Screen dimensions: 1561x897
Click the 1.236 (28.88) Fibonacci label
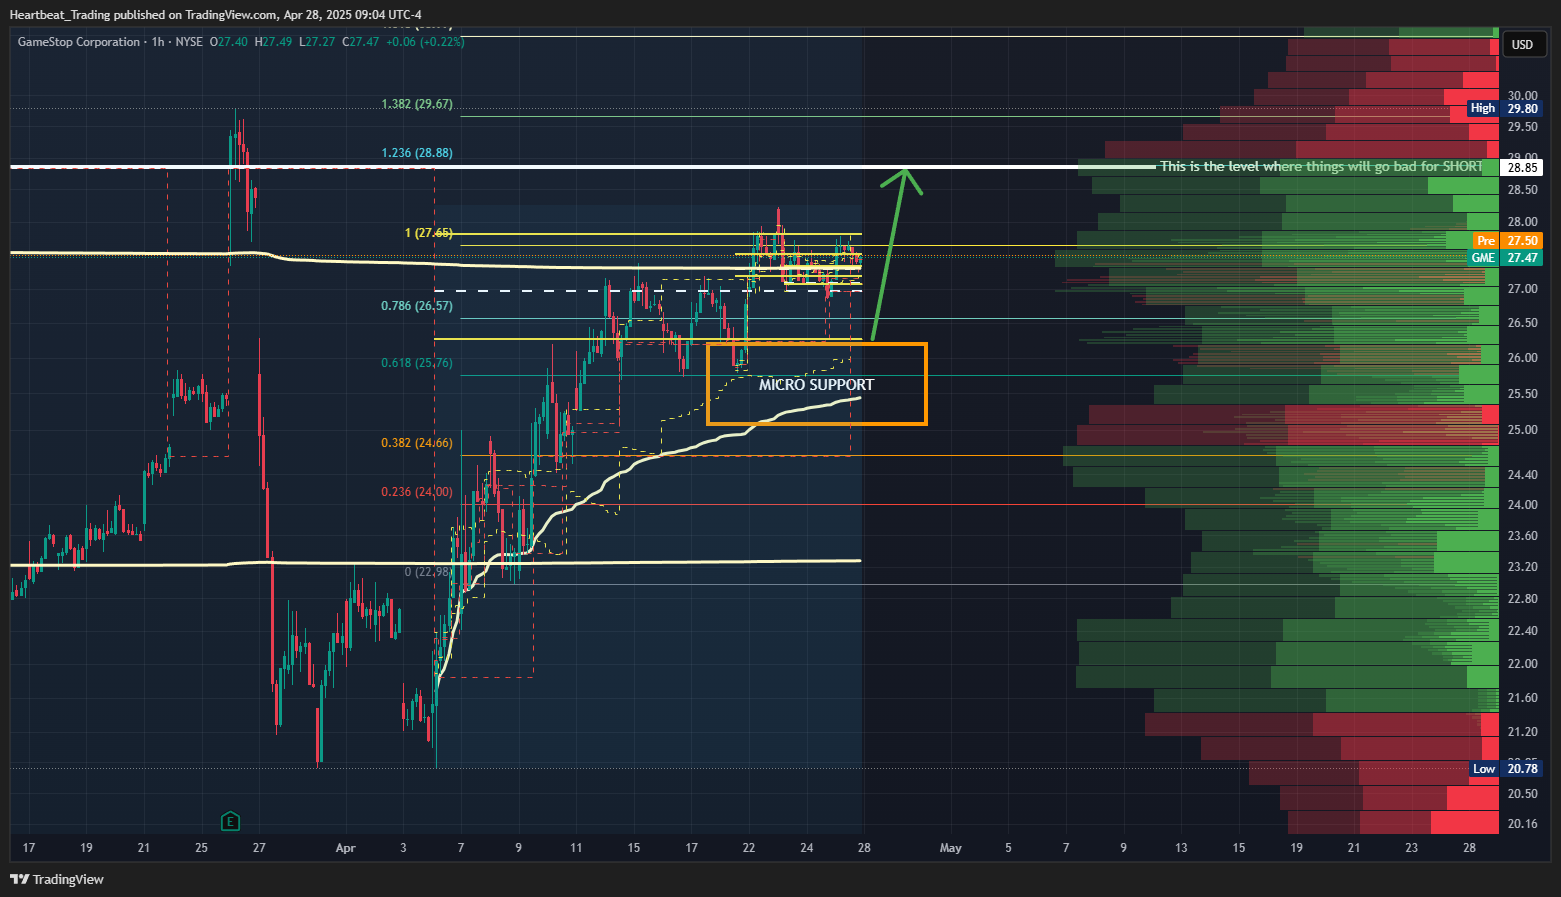click(x=417, y=153)
